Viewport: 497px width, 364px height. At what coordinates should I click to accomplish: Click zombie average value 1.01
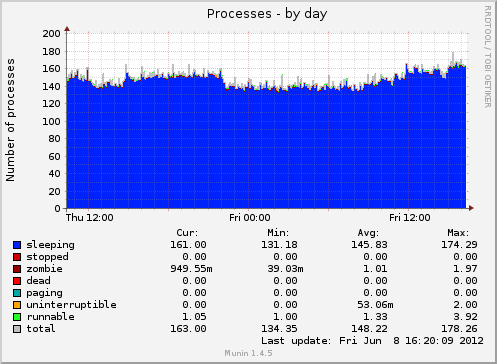375,269
